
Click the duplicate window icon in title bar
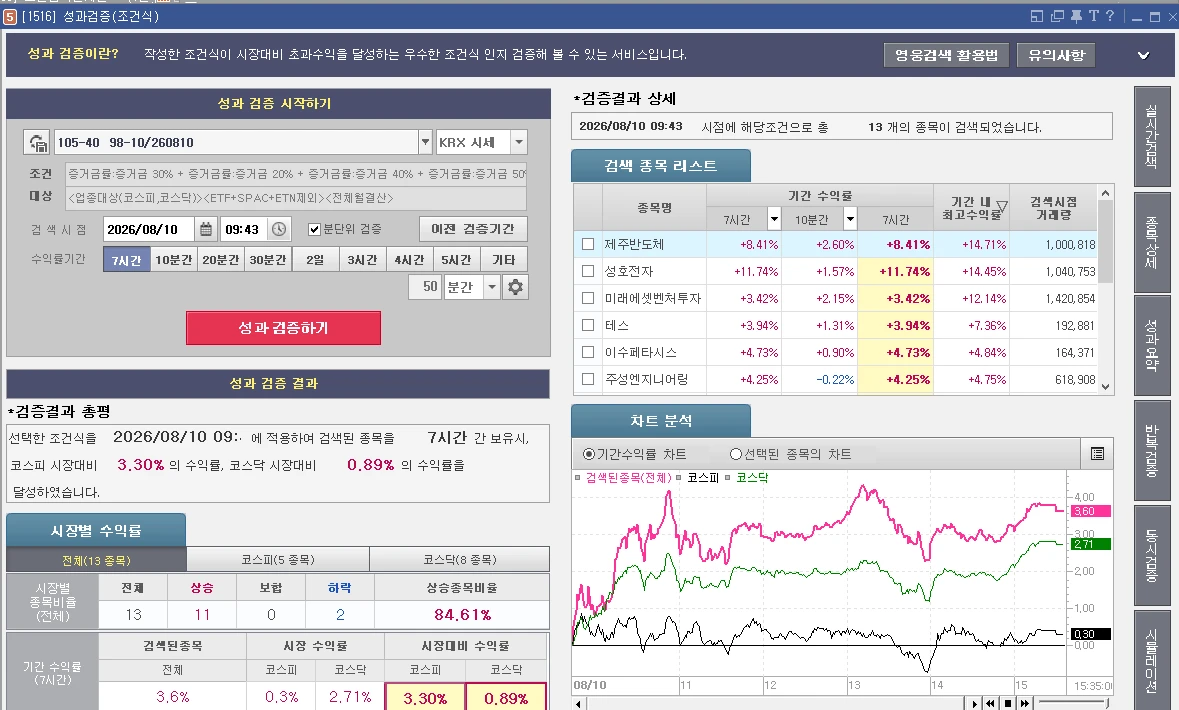[1057, 16]
